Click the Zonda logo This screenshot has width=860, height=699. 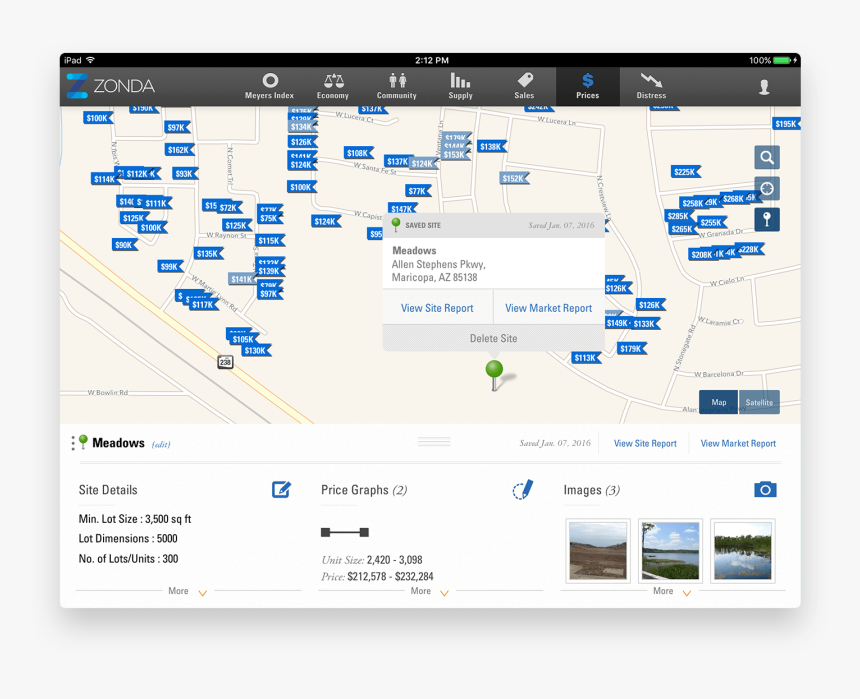[x=111, y=86]
